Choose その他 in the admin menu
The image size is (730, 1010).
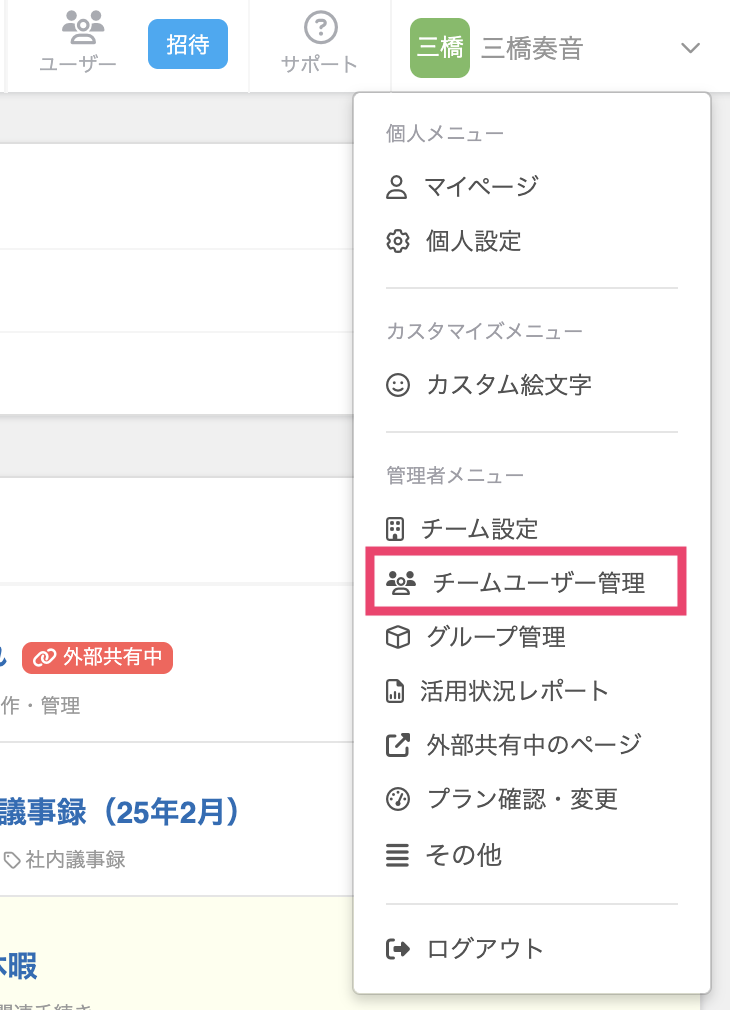point(463,855)
